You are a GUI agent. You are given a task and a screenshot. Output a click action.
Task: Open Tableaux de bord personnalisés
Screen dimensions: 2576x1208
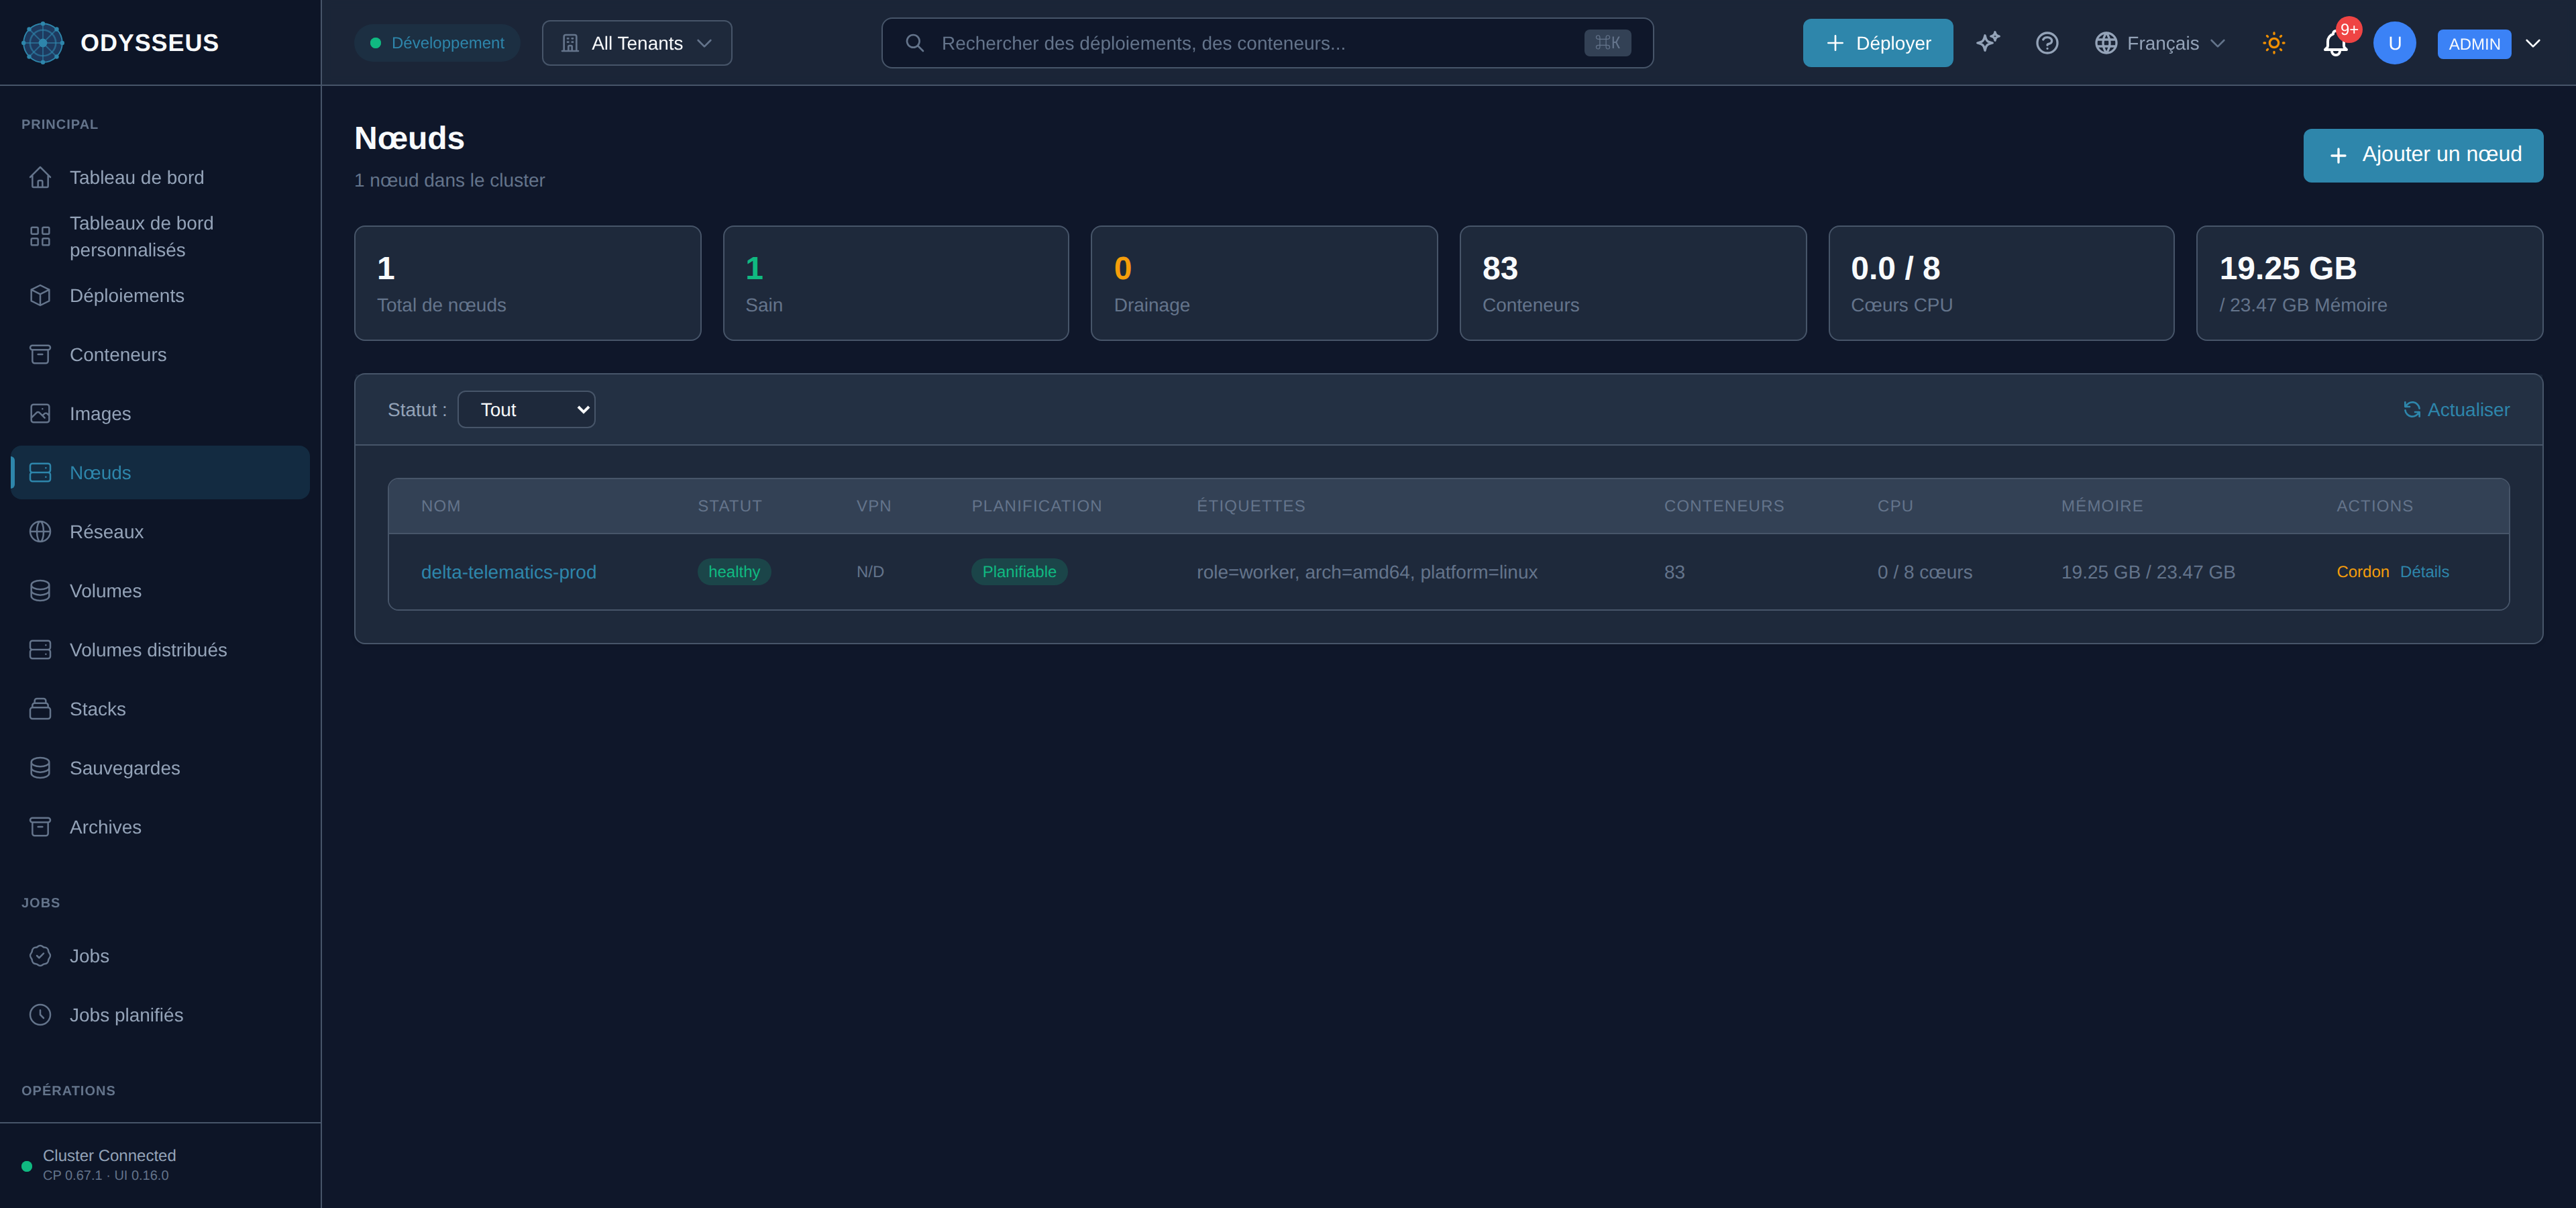click(160, 236)
